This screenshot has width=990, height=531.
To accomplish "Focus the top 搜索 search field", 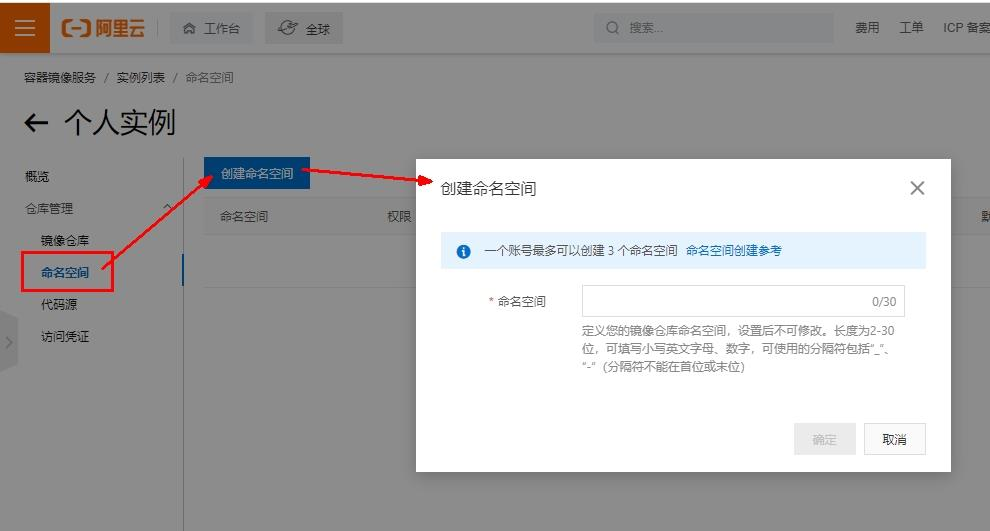I will (x=713, y=28).
